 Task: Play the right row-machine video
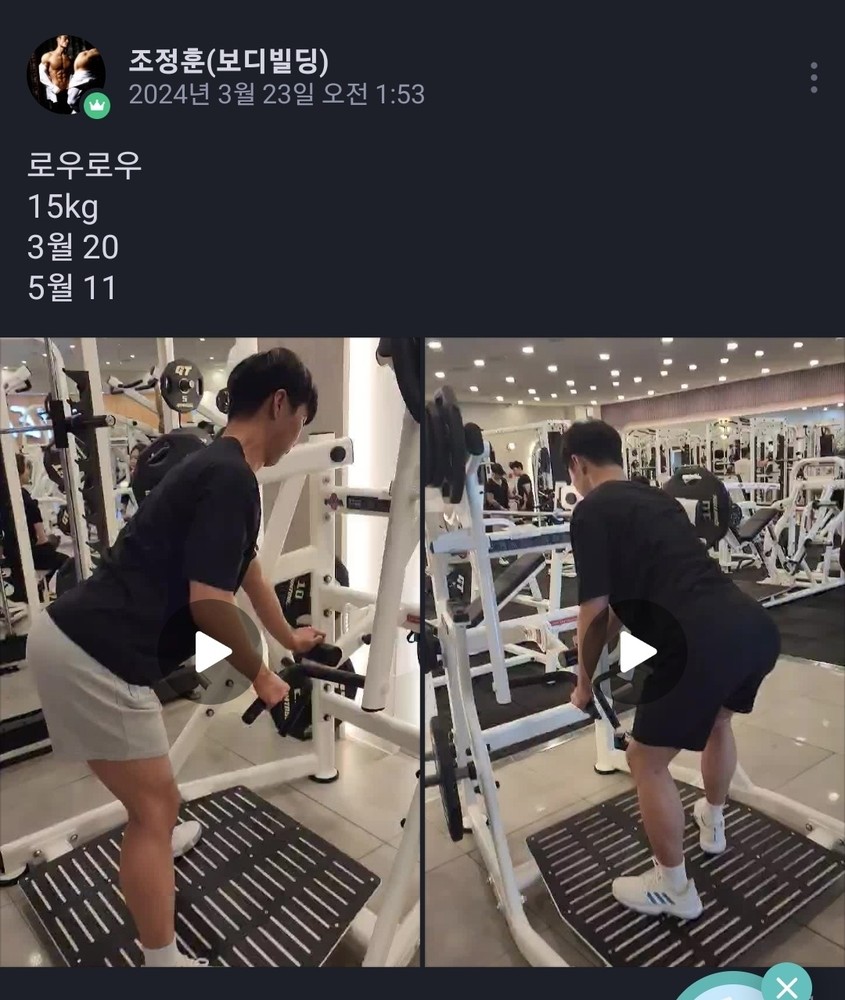pyautogui.click(x=635, y=652)
